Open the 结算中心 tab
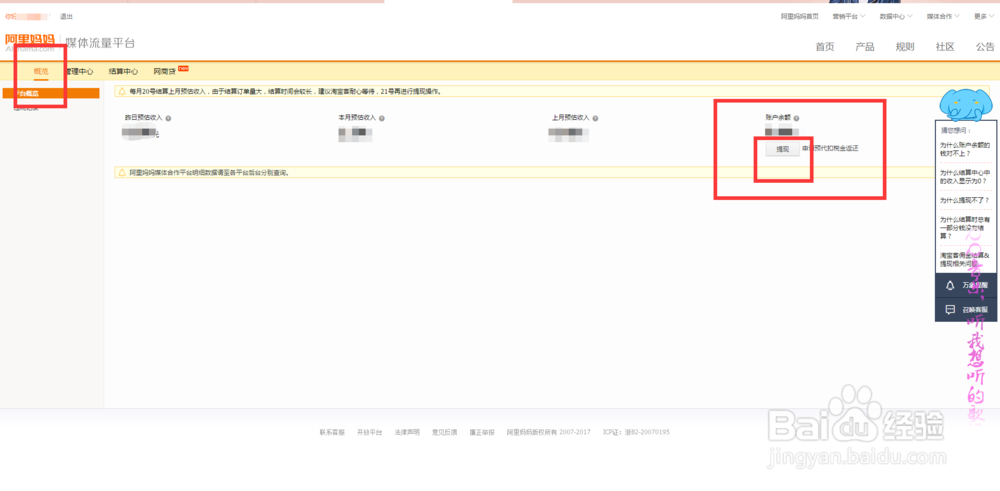The image size is (1000, 491). pos(123,71)
